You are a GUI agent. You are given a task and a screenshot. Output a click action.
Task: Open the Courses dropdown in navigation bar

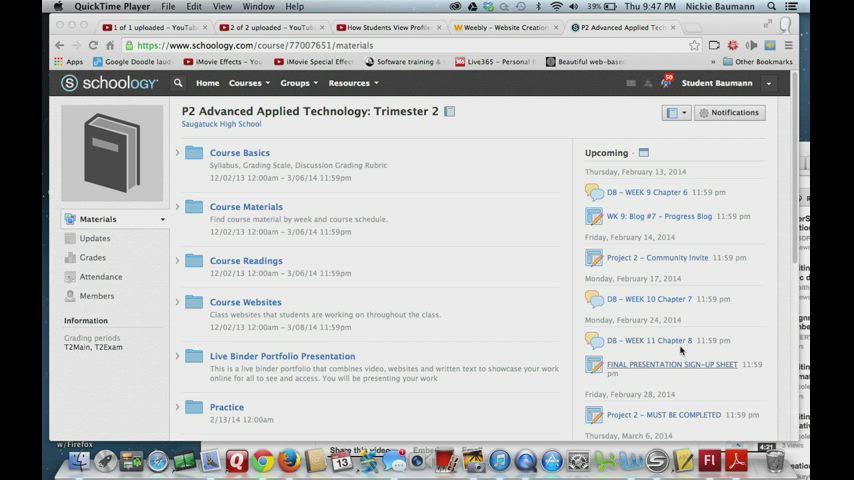[x=248, y=83]
